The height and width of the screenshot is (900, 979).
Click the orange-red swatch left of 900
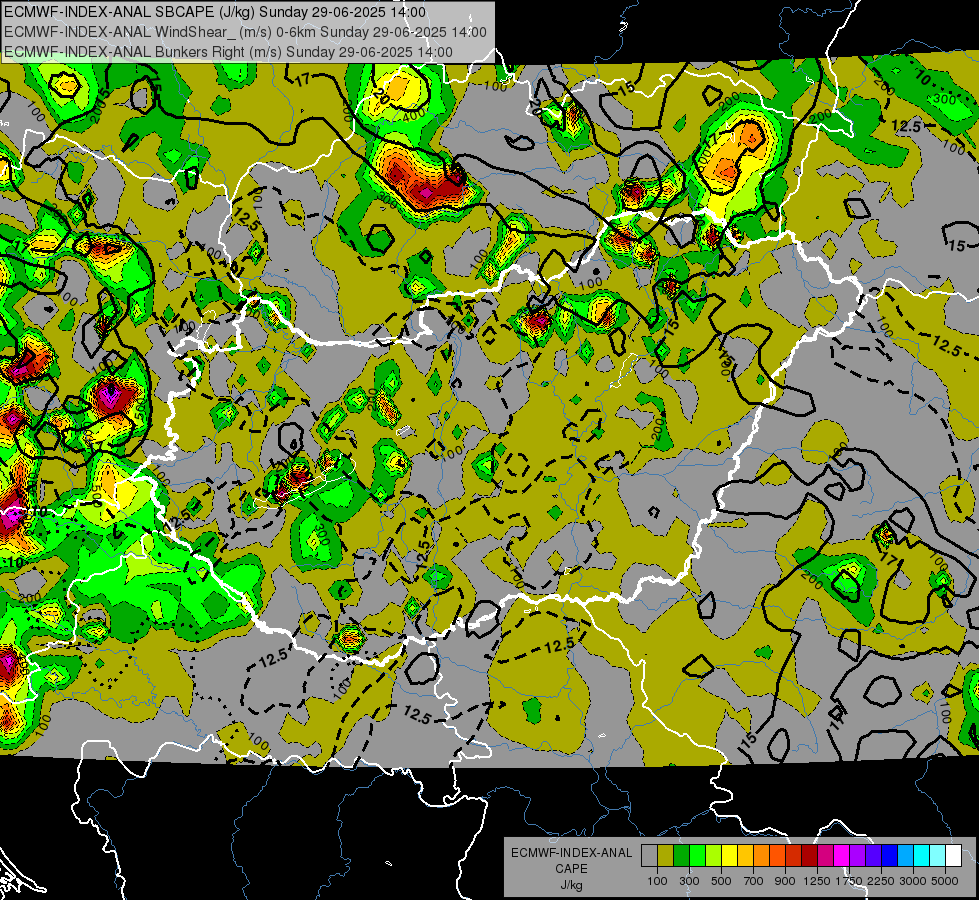(777, 856)
